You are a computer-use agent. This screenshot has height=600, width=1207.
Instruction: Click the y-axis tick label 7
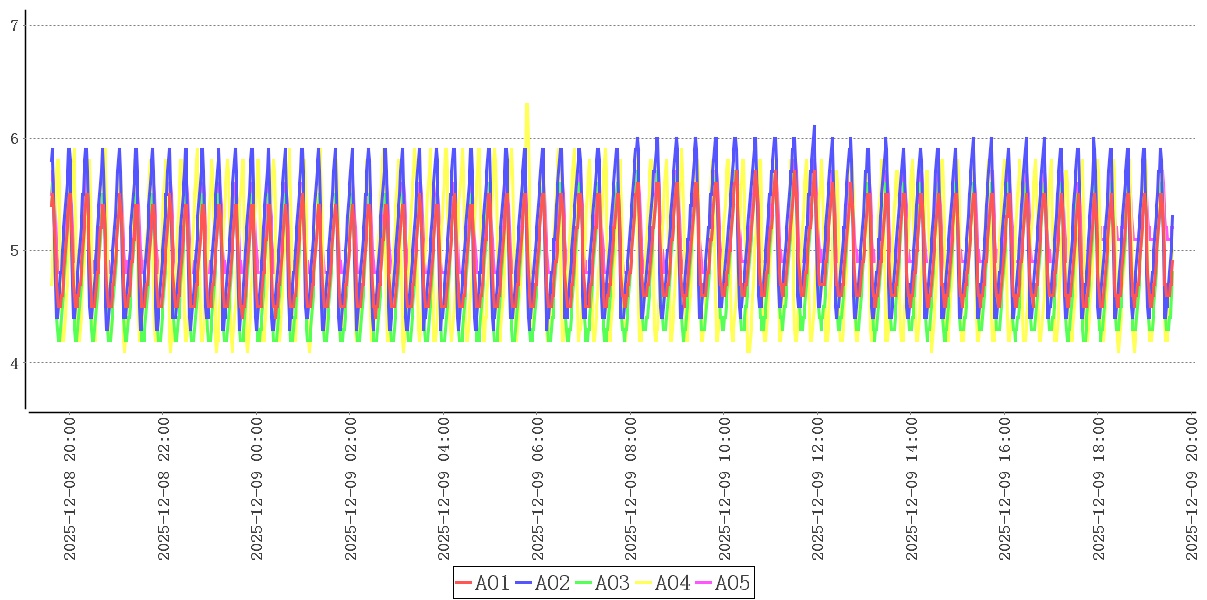click(14, 26)
